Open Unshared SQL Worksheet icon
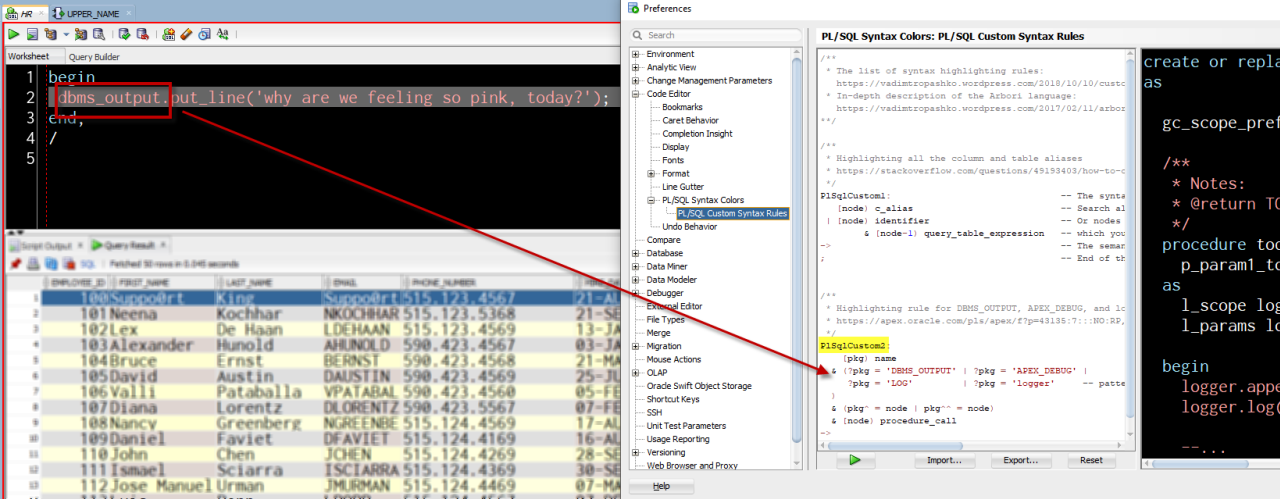 168,34
